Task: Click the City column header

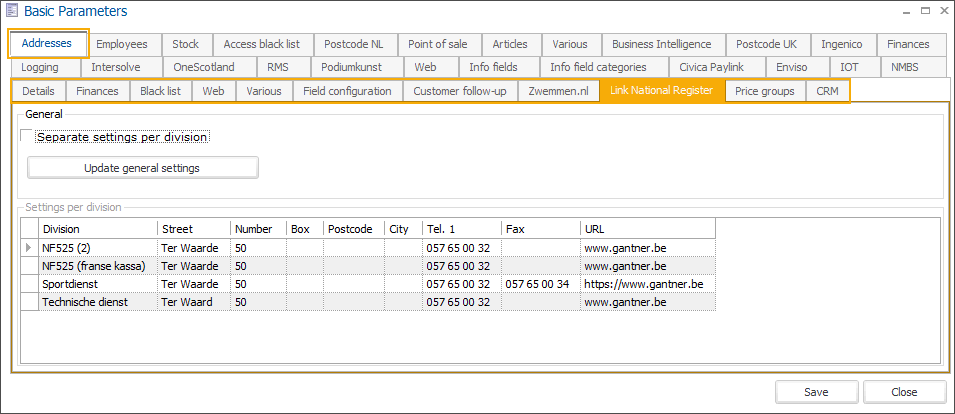Action: click(403, 229)
